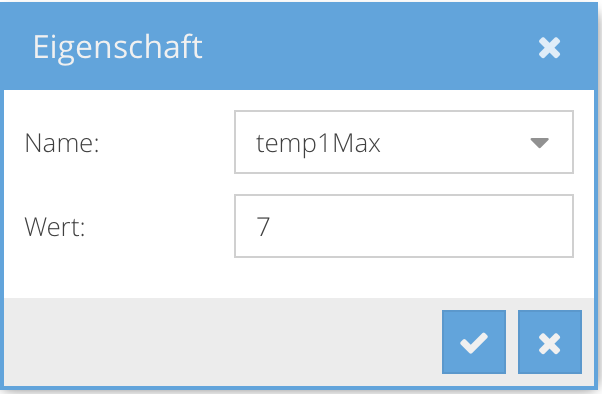The height and width of the screenshot is (394, 602).
Task: Expand the property name list triangle
Action: click(539, 143)
